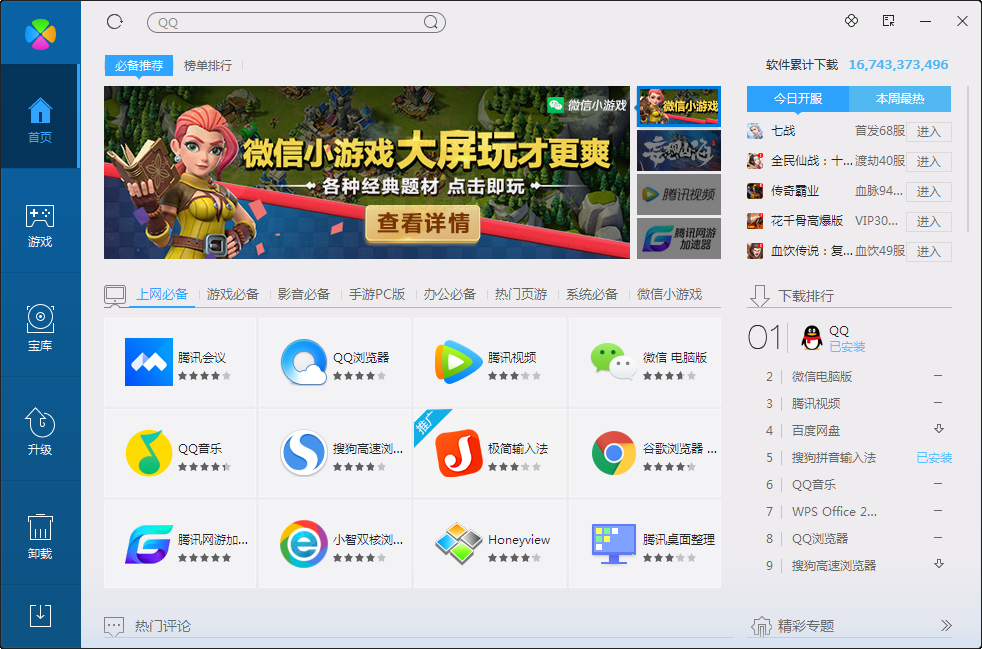Click 进入 button for 花千骨高爆版
The image size is (982, 649).
(929, 222)
